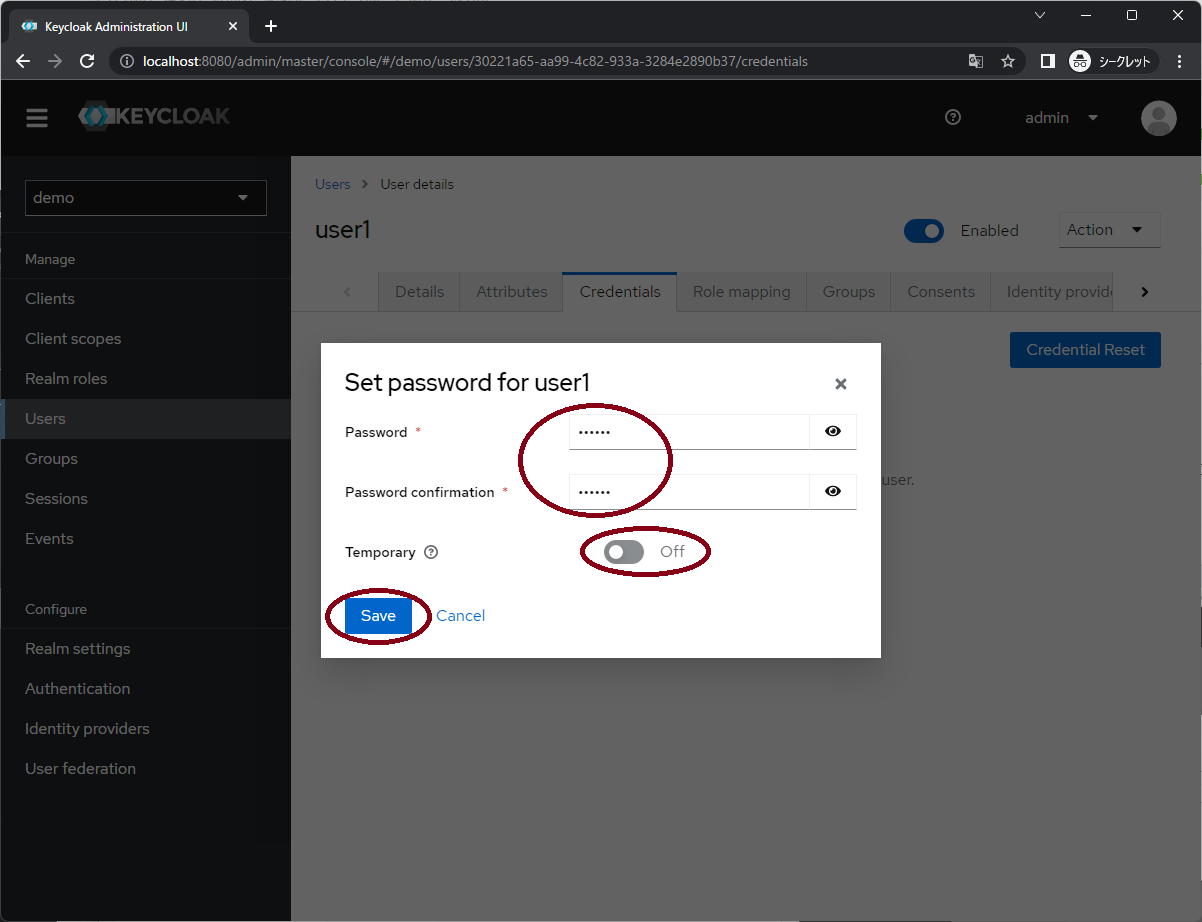
Task: Click the incognito profile indicator
Action: click(1113, 61)
